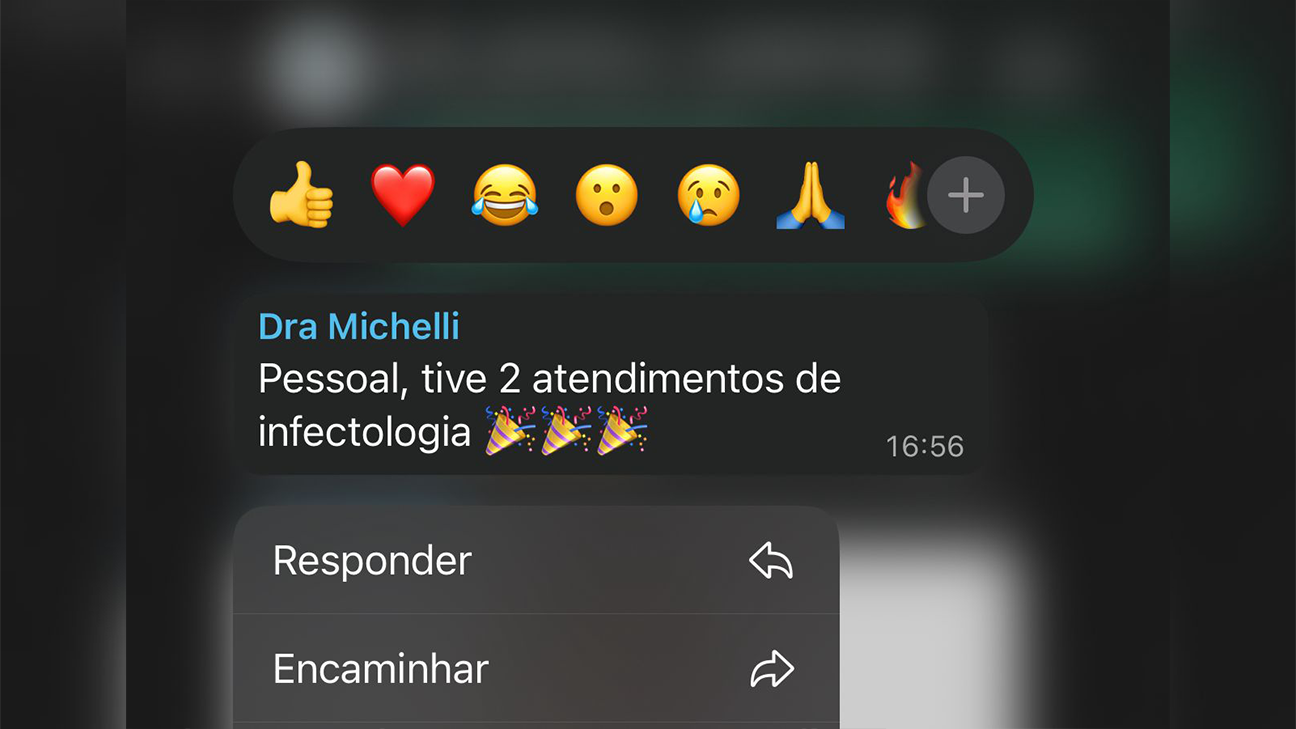Image resolution: width=1296 pixels, height=729 pixels.
Task: React with the red heart emoji
Action: point(403,195)
